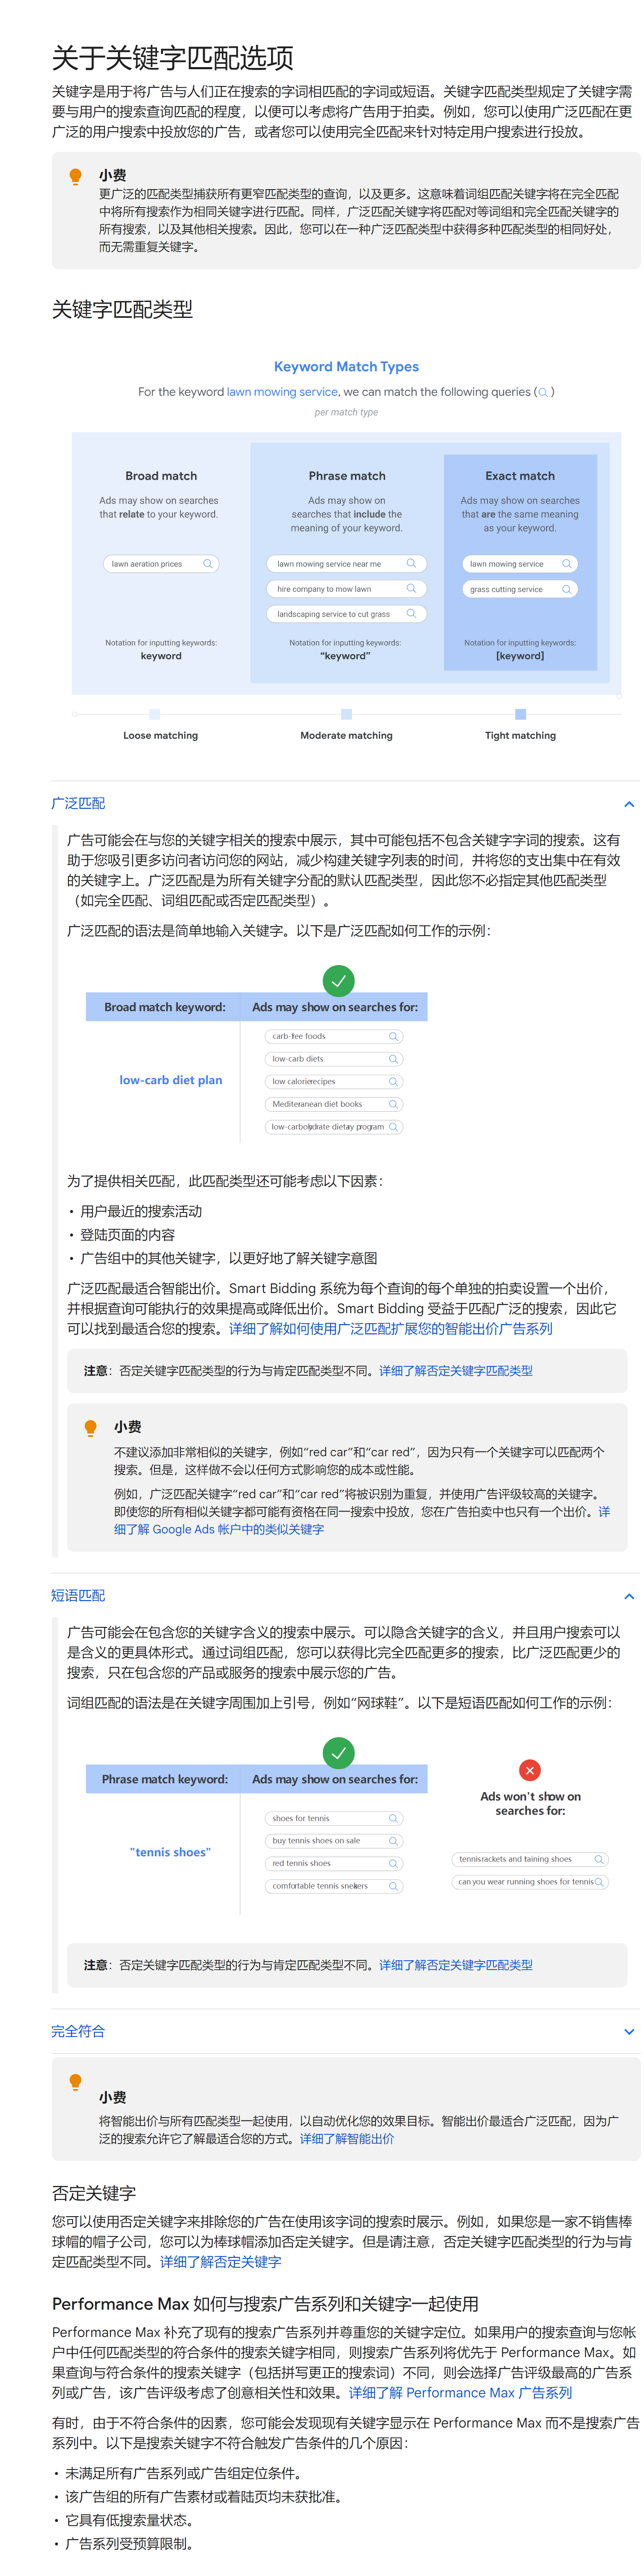Click search icon in low-carb diets box
This screenshot has height=2576, width=644.
(393, 1059)
